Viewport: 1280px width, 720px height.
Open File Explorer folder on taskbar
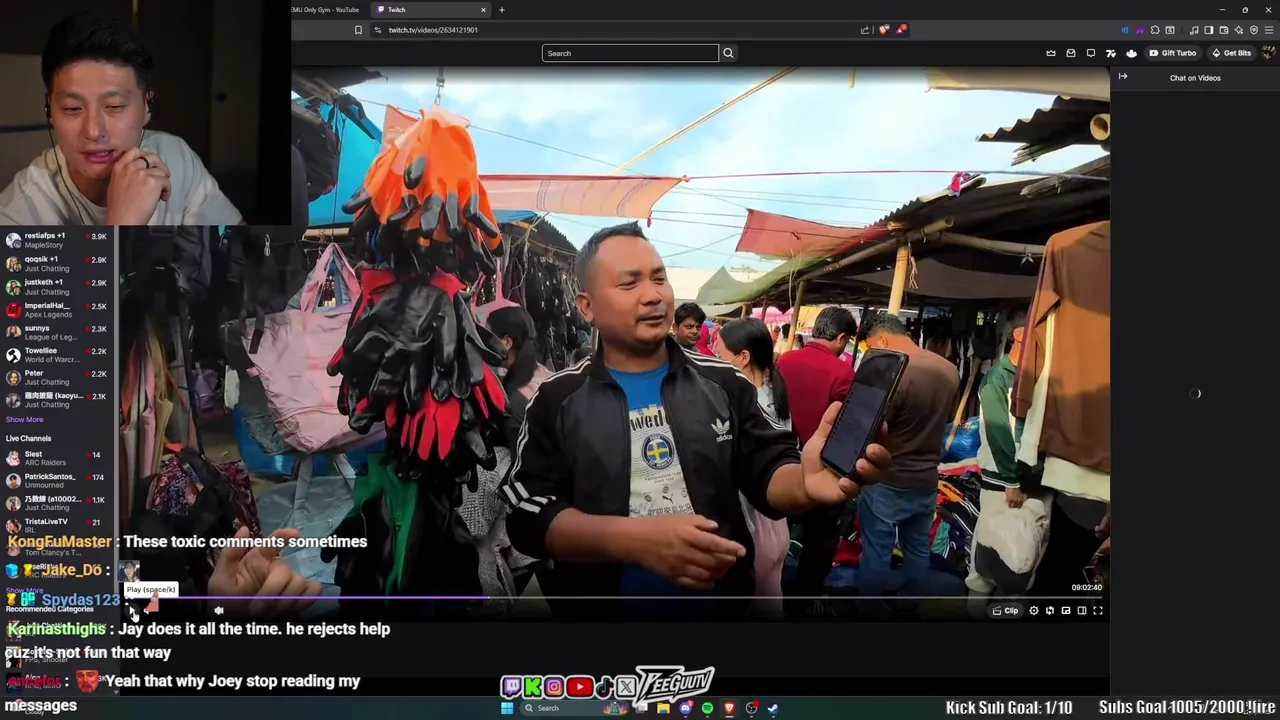(x=663, y=708)
